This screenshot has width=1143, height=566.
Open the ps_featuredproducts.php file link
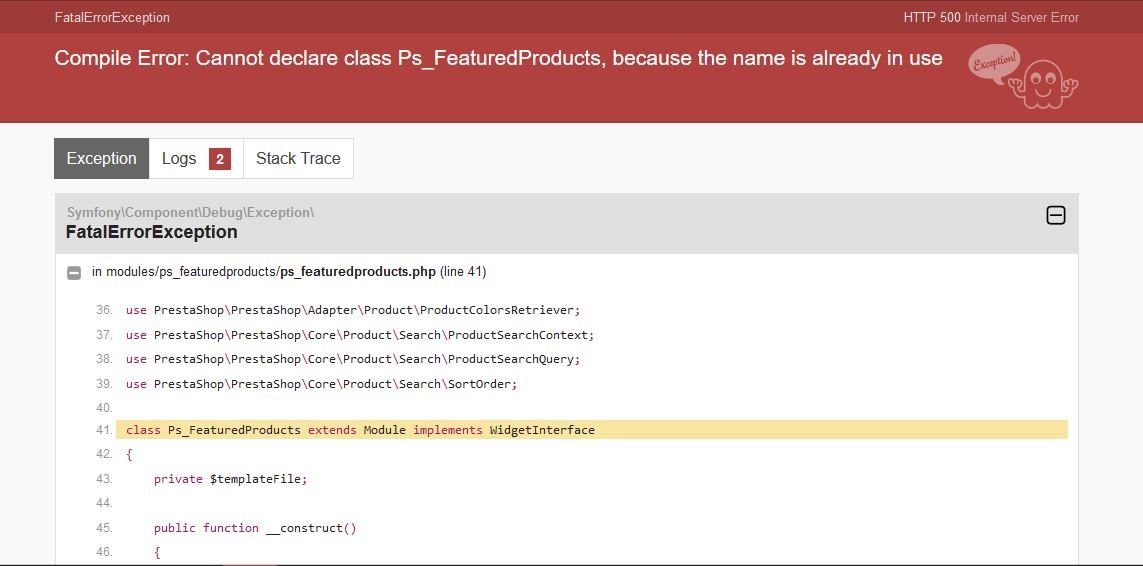pos(358,272)
